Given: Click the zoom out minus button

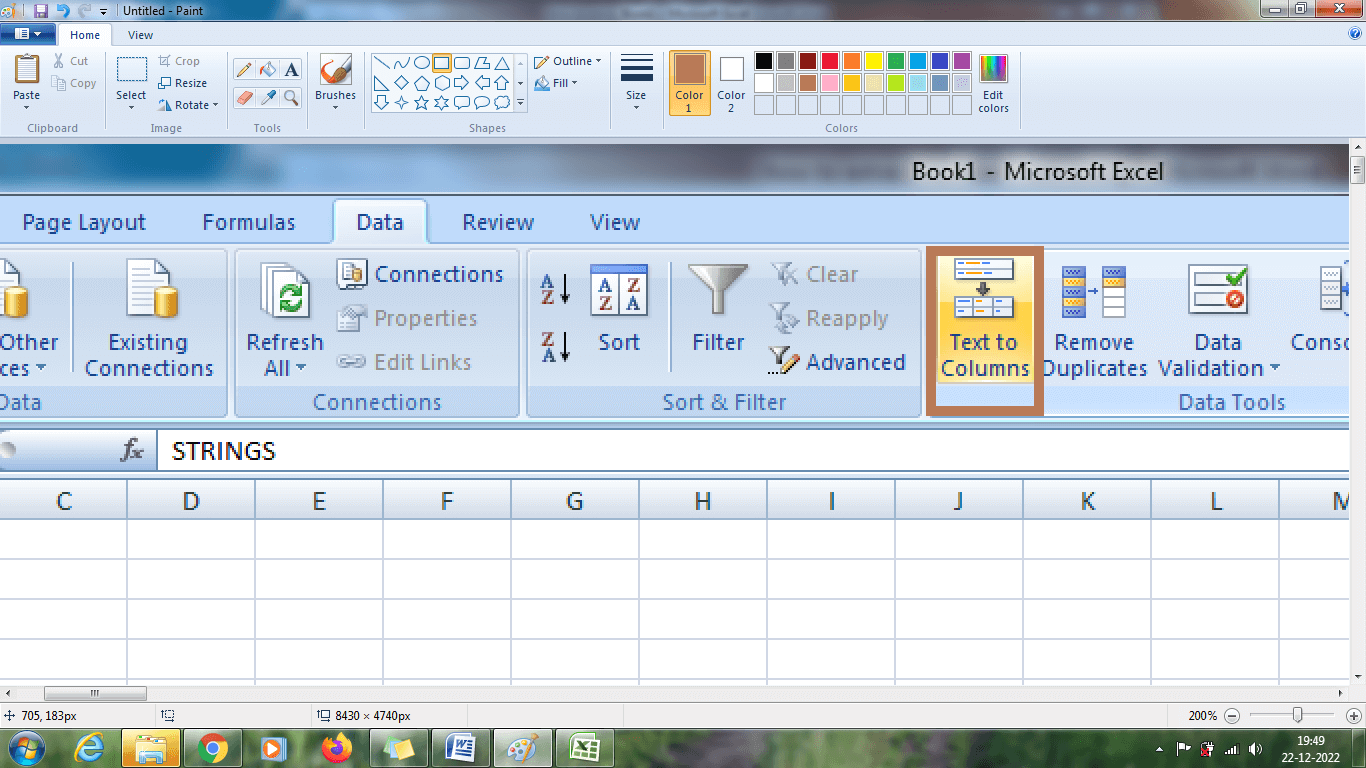Looking at the screenshot, I should pos(1231,716).
